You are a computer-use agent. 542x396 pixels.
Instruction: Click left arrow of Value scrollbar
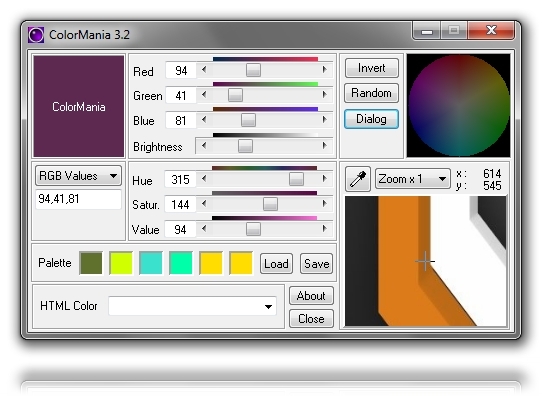tap(204, 229)
